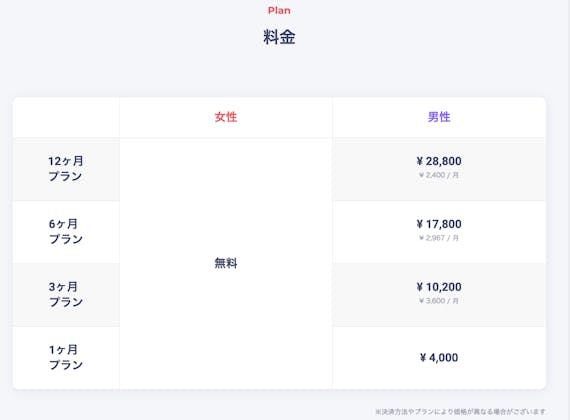Select the 料金 page title
The width and height of the screenshot is (570, 420).
pos(279,37)
